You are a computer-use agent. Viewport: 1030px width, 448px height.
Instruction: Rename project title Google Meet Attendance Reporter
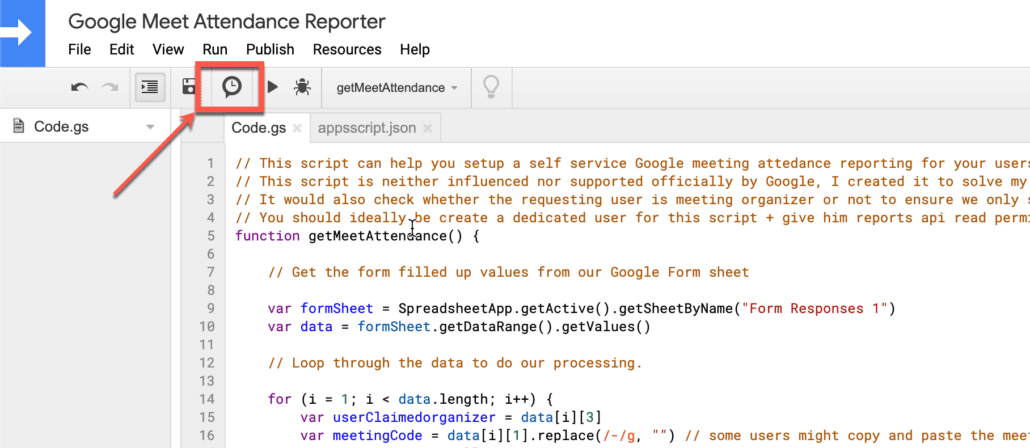click(x=227, y=22)
